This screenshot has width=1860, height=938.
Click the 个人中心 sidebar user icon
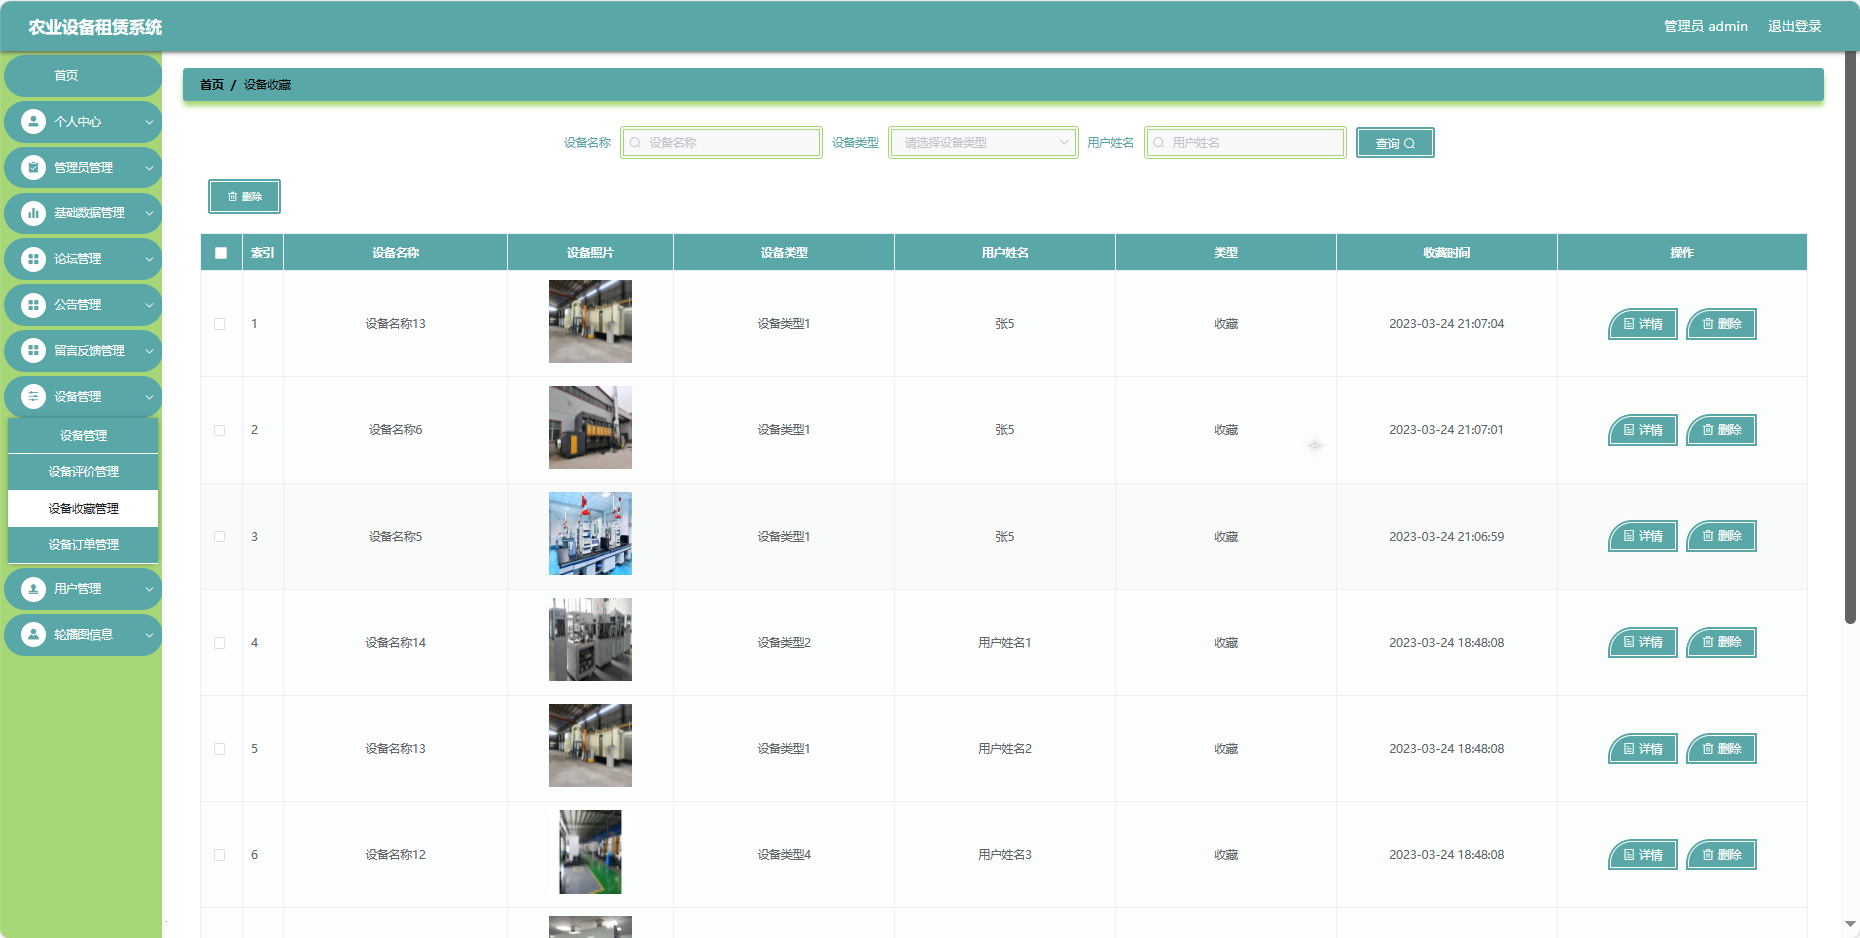[x=34, y=121]
